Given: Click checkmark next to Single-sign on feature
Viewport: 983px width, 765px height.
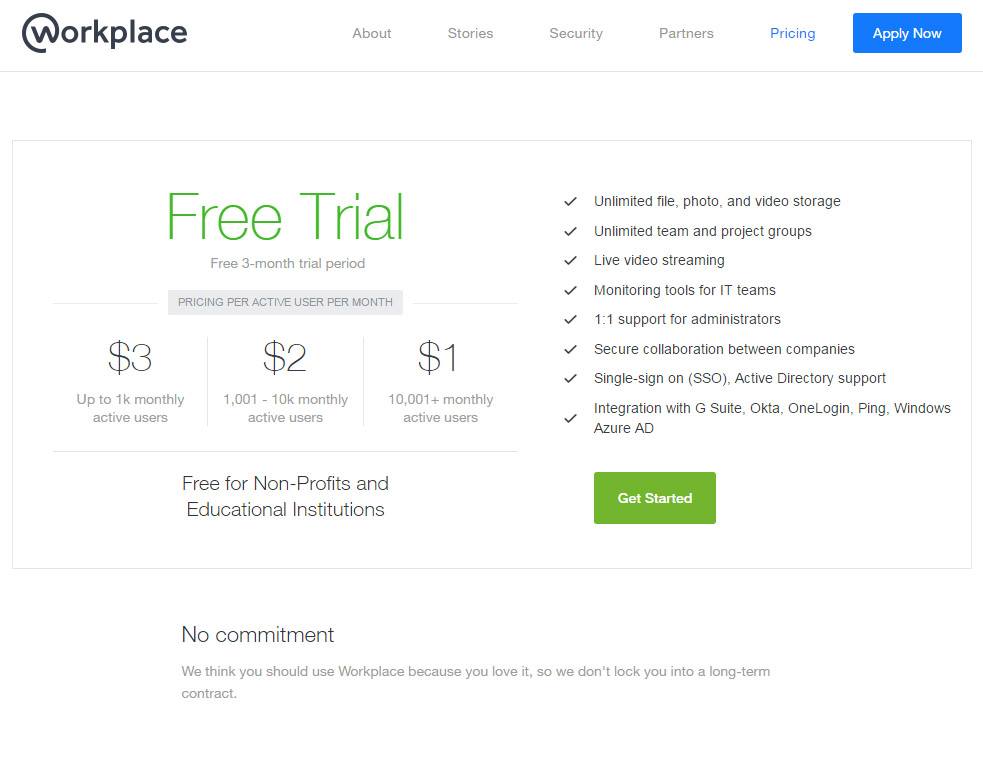Looking at the screenshot, I should point(570,379).
